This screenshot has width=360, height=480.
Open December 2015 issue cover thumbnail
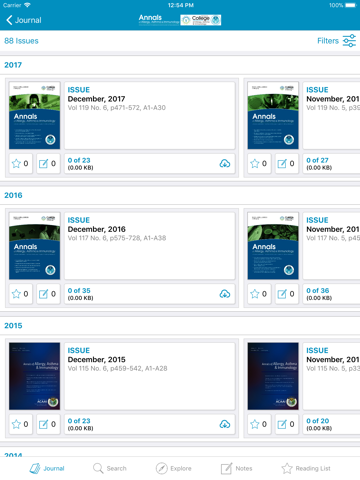pos(35,376)
